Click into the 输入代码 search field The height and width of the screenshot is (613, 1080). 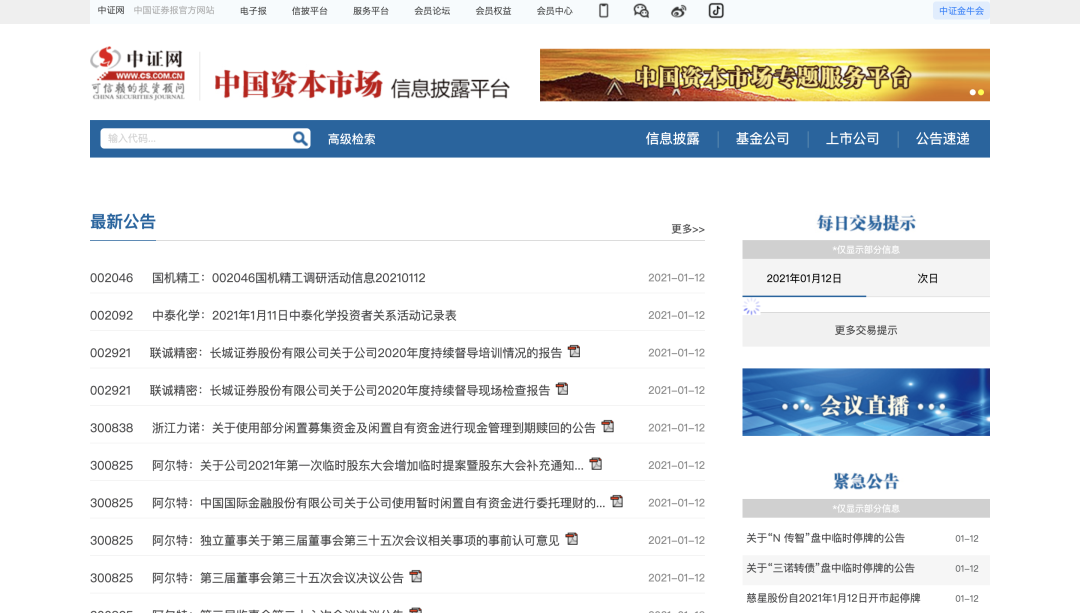196,138
